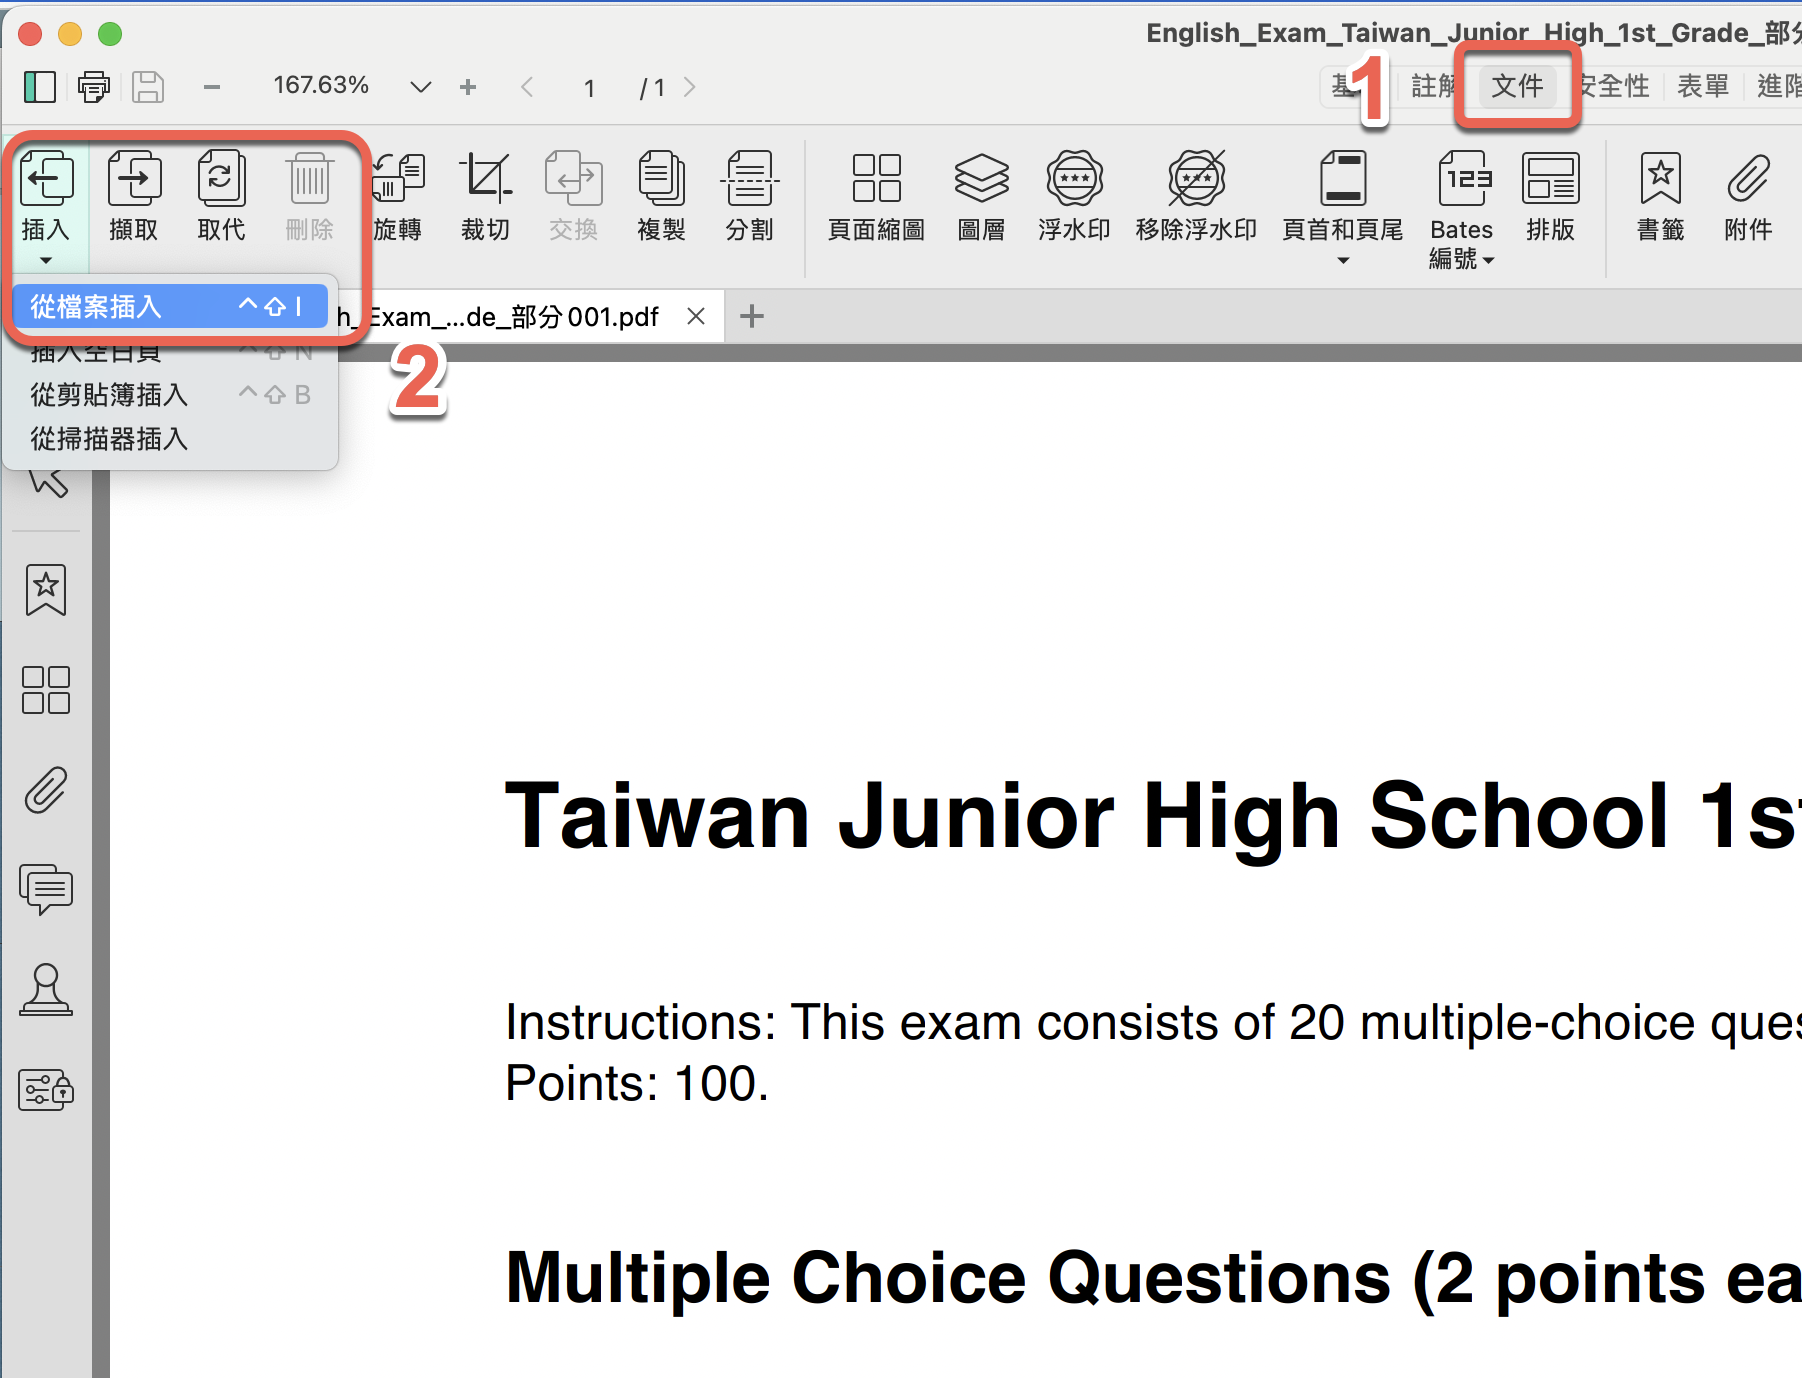Open the thumbnails grid panel in the sidebar
Viewport: 1802px width, 1378px height.
click(46, 690)
